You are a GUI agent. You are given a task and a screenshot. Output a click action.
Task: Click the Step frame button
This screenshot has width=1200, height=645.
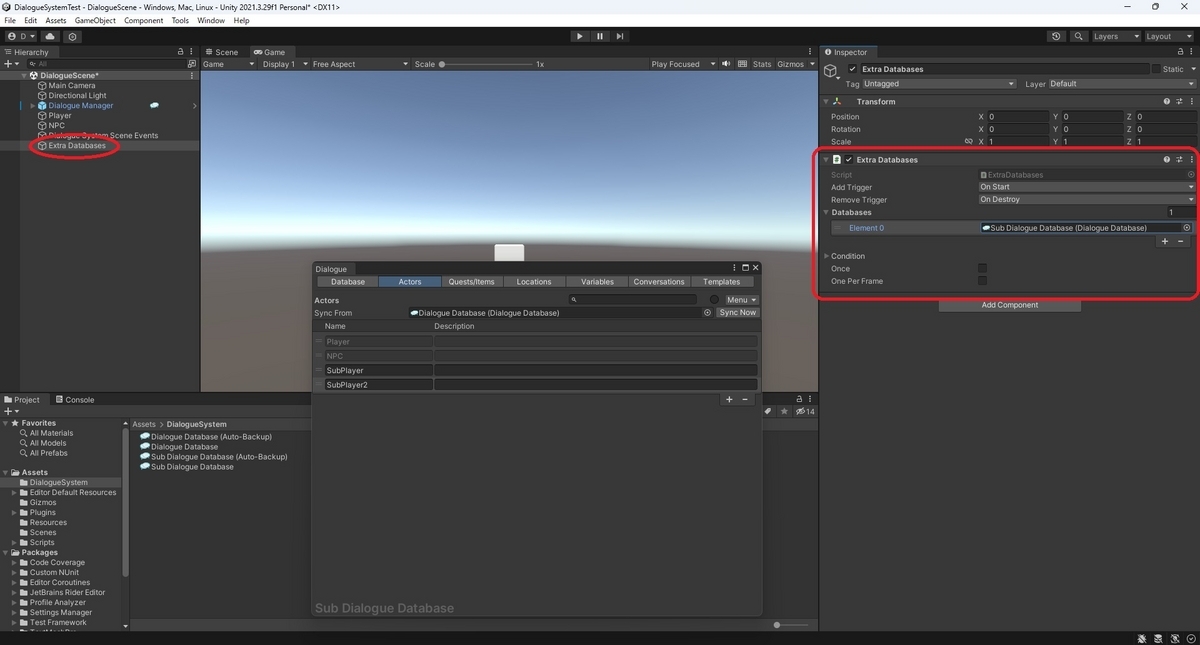(x=620, y=36)
